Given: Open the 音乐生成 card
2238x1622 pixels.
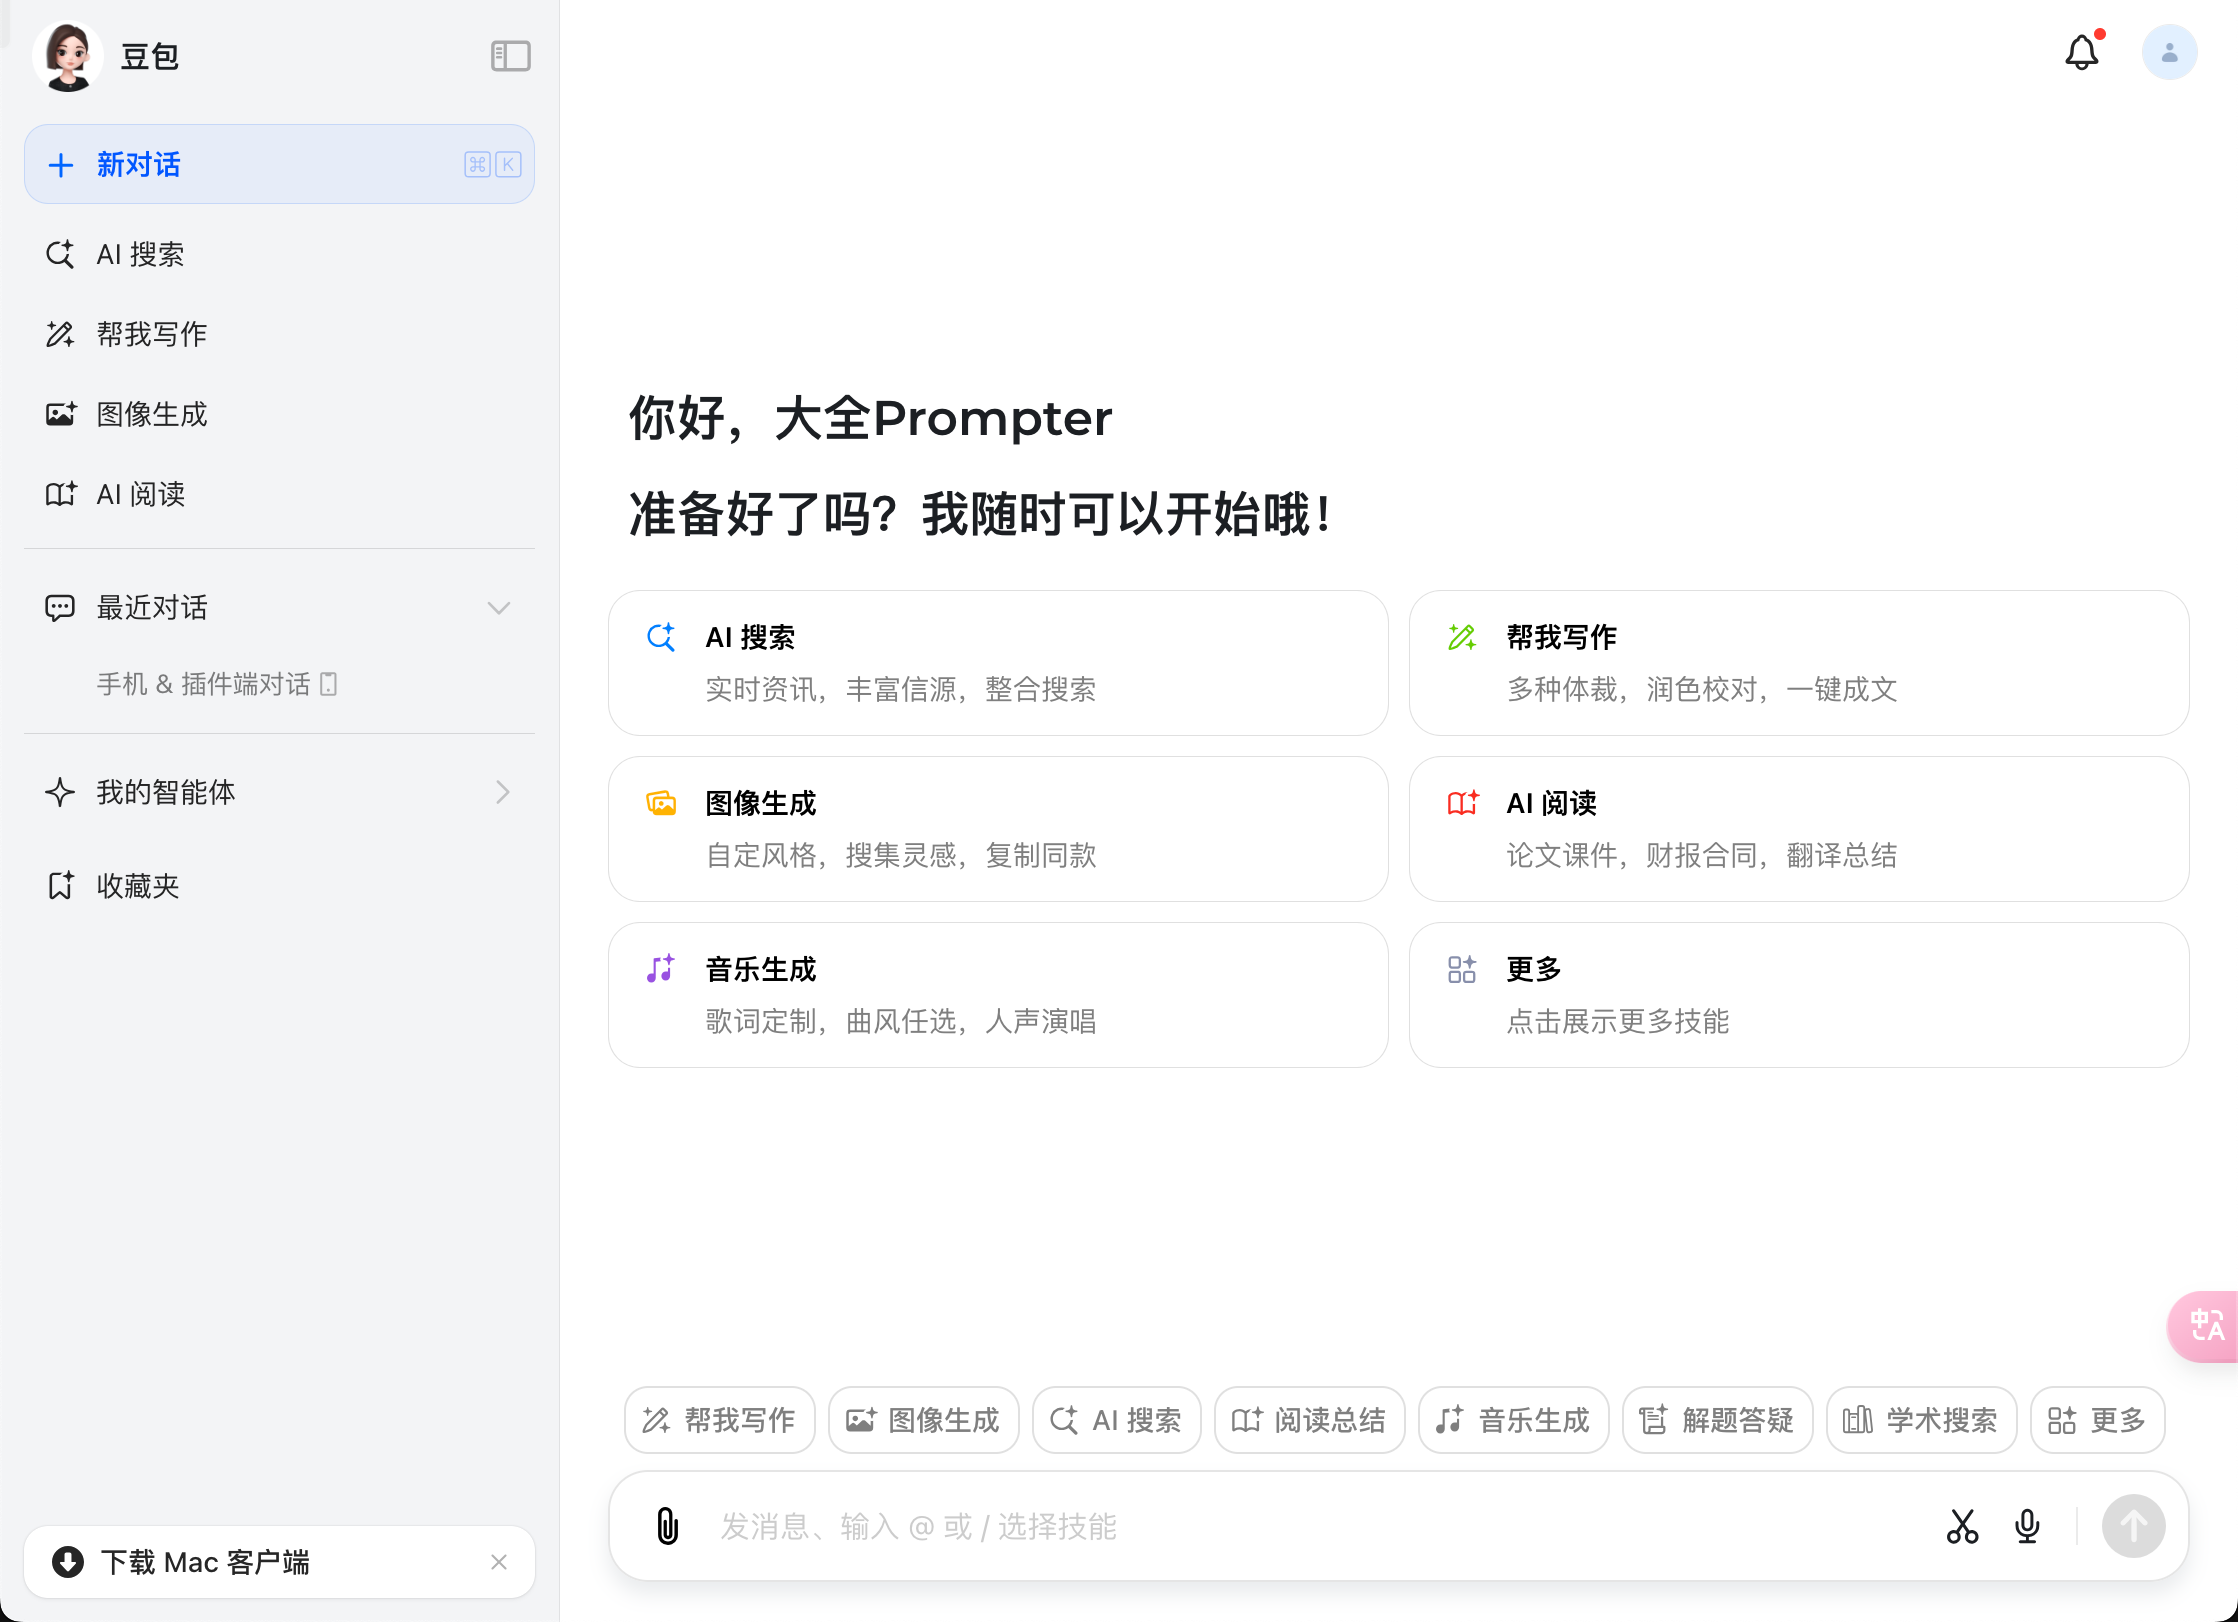Looking at the screenshot, I should click(x=997, y=995).
